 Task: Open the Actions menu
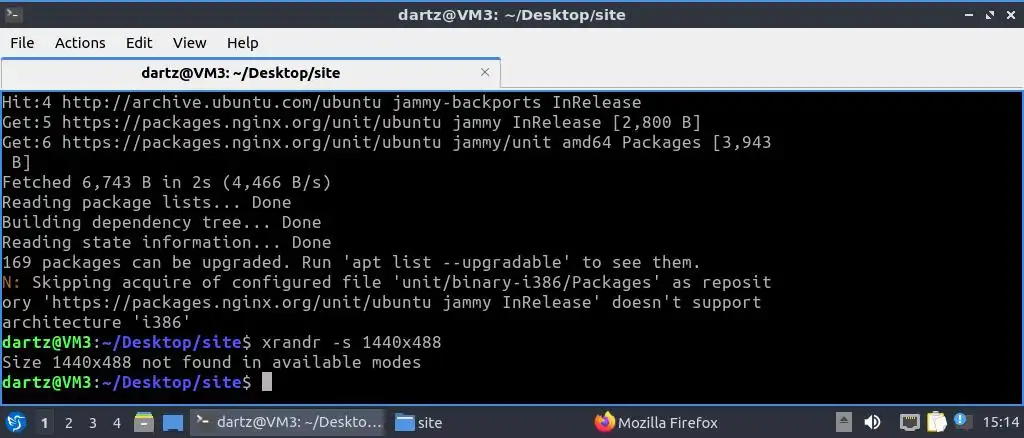tap(80, 43)
